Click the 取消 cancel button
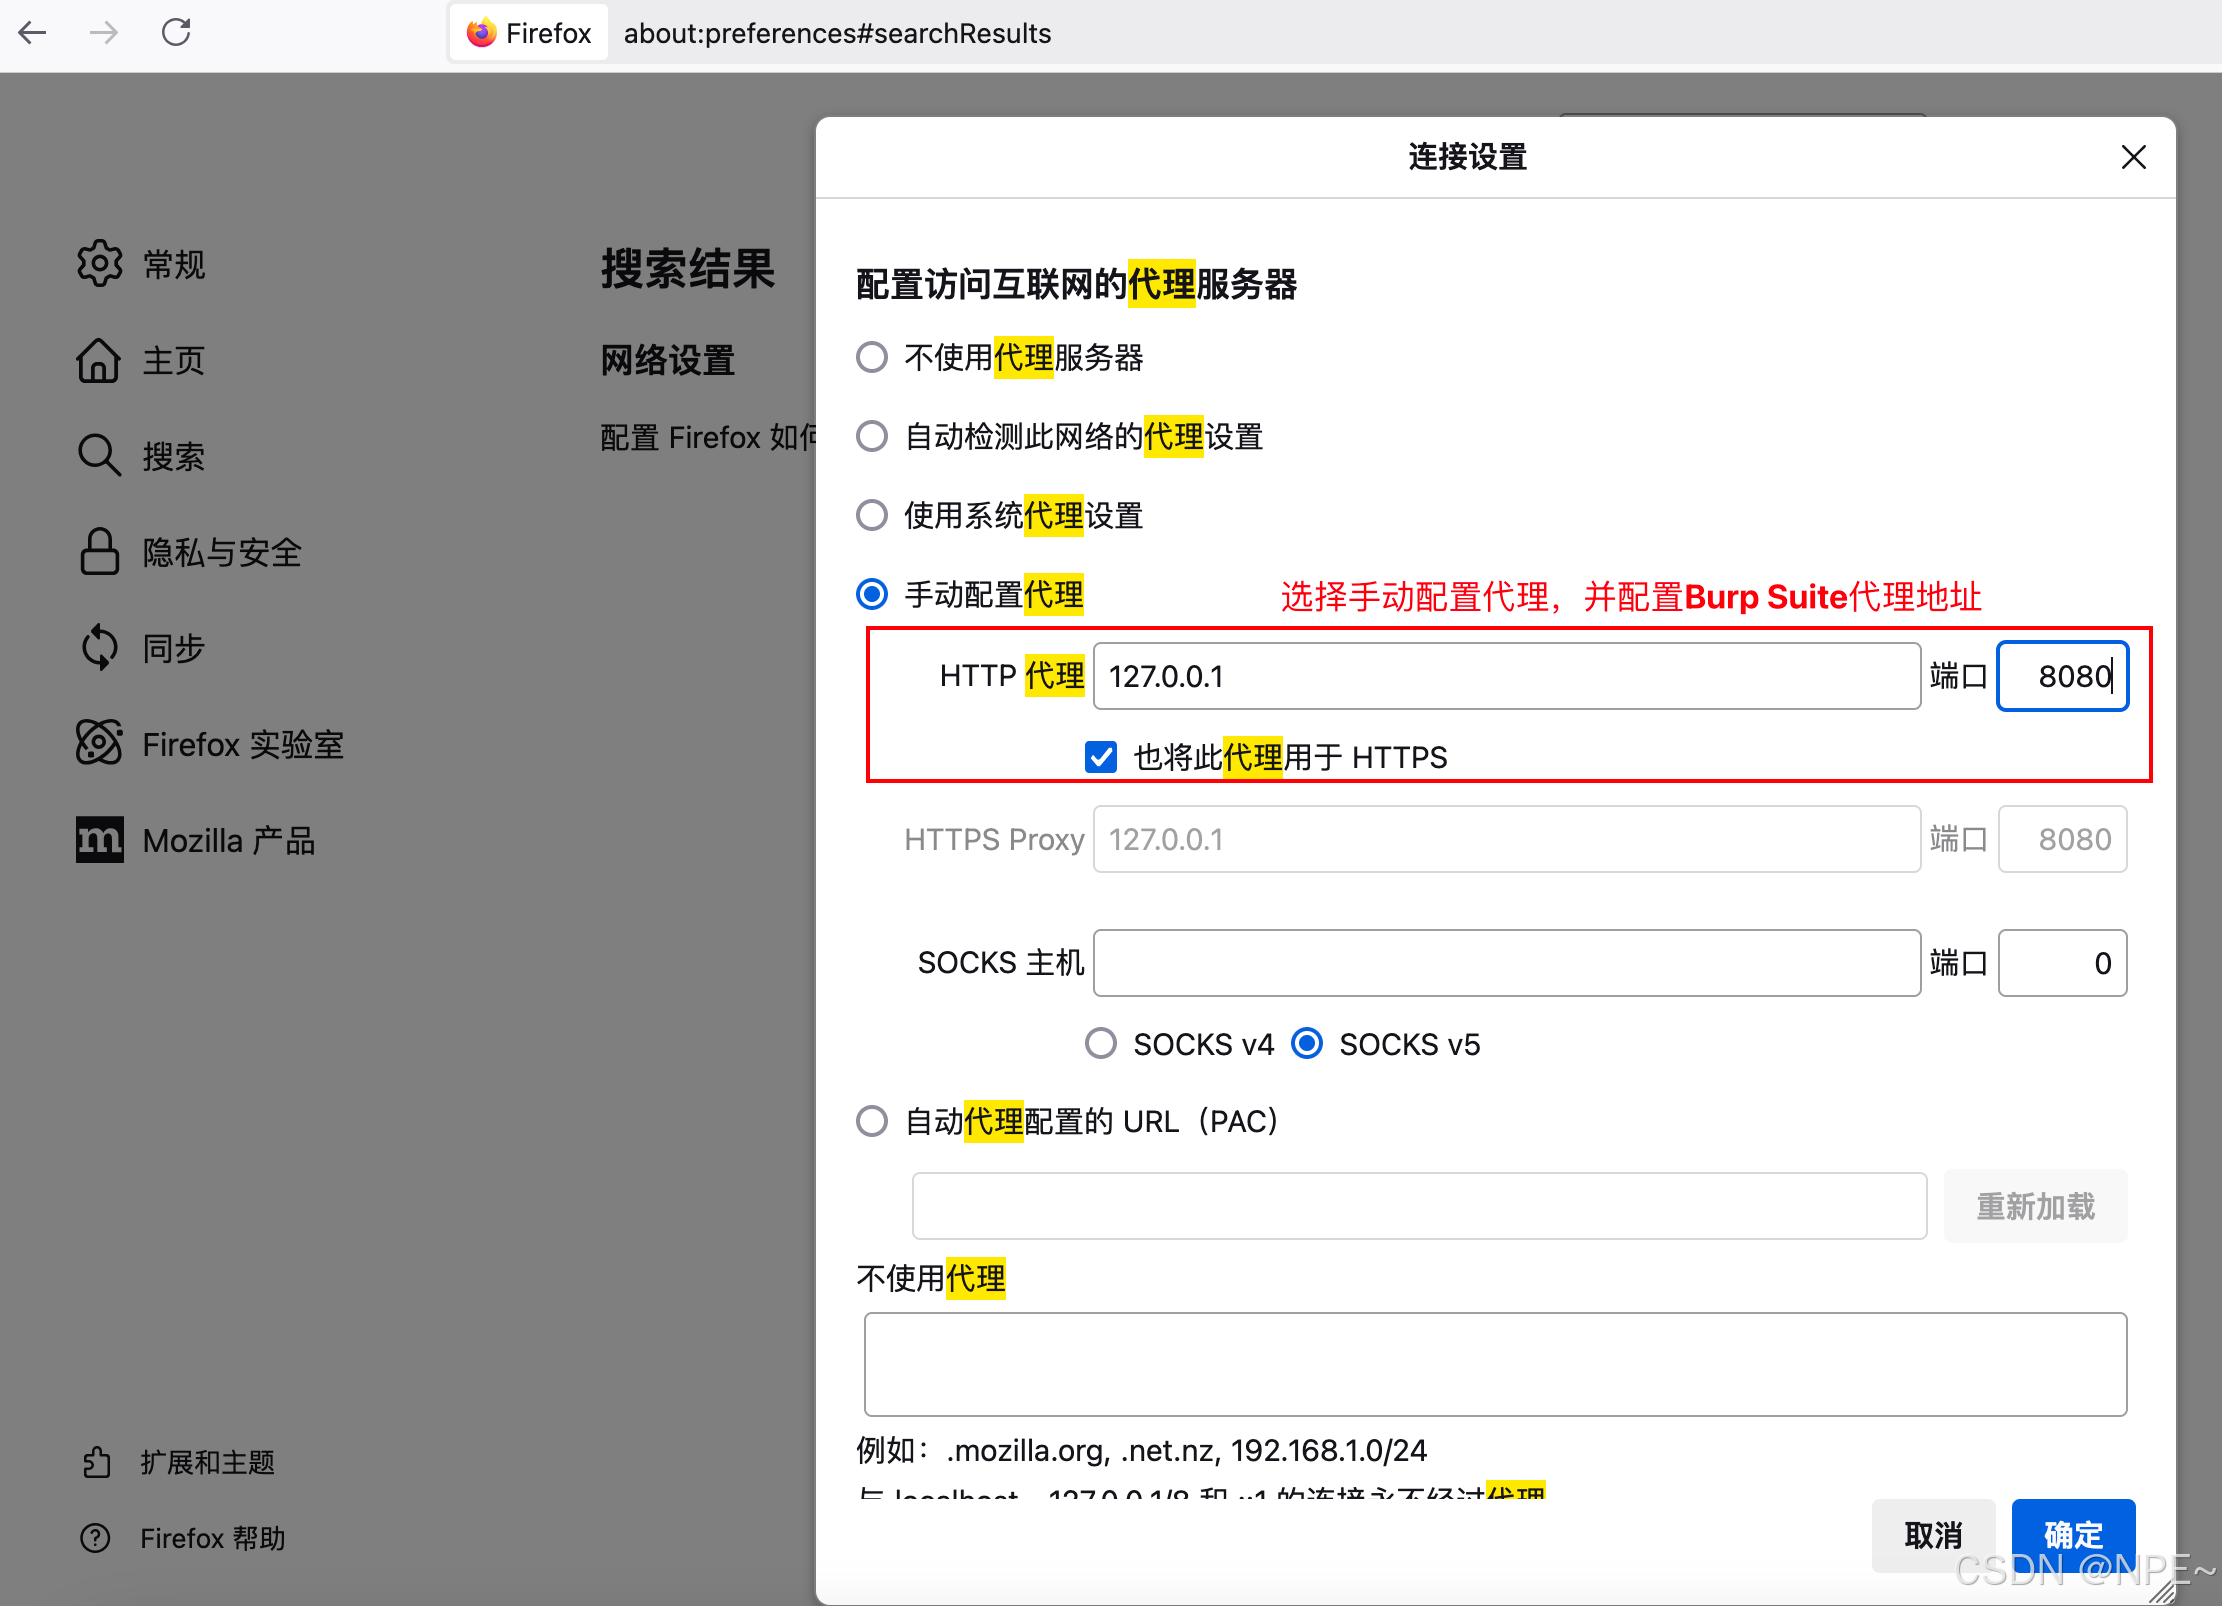This screenshot has width=2222, height=1606. (1933, 1534)
